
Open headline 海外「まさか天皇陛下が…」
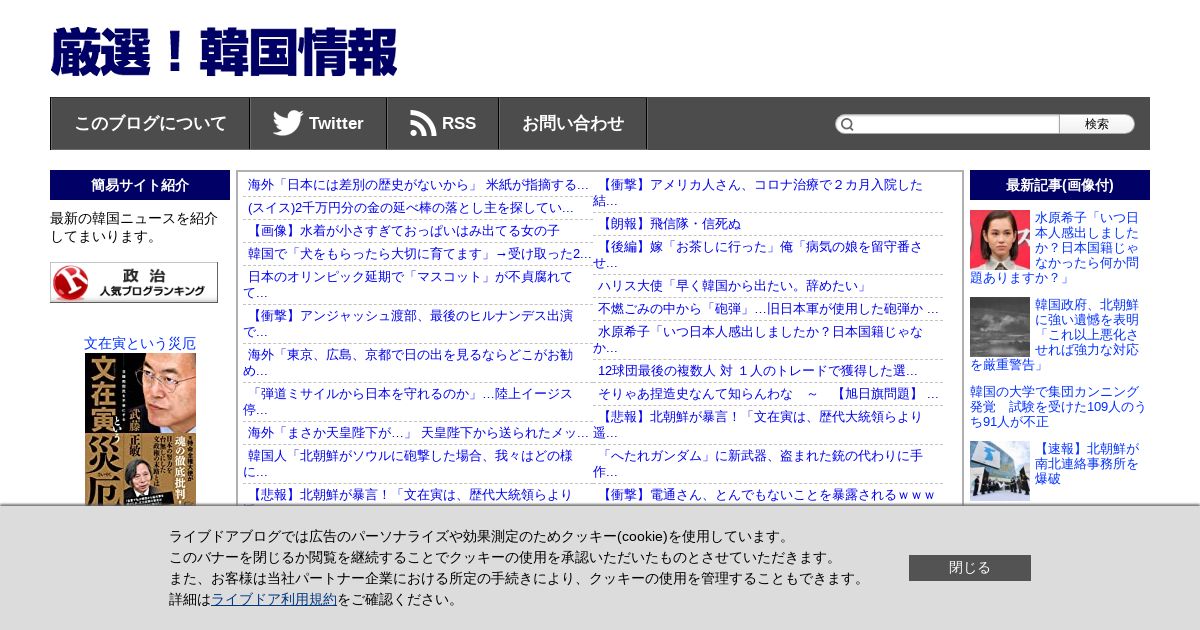tap(418, 433)
